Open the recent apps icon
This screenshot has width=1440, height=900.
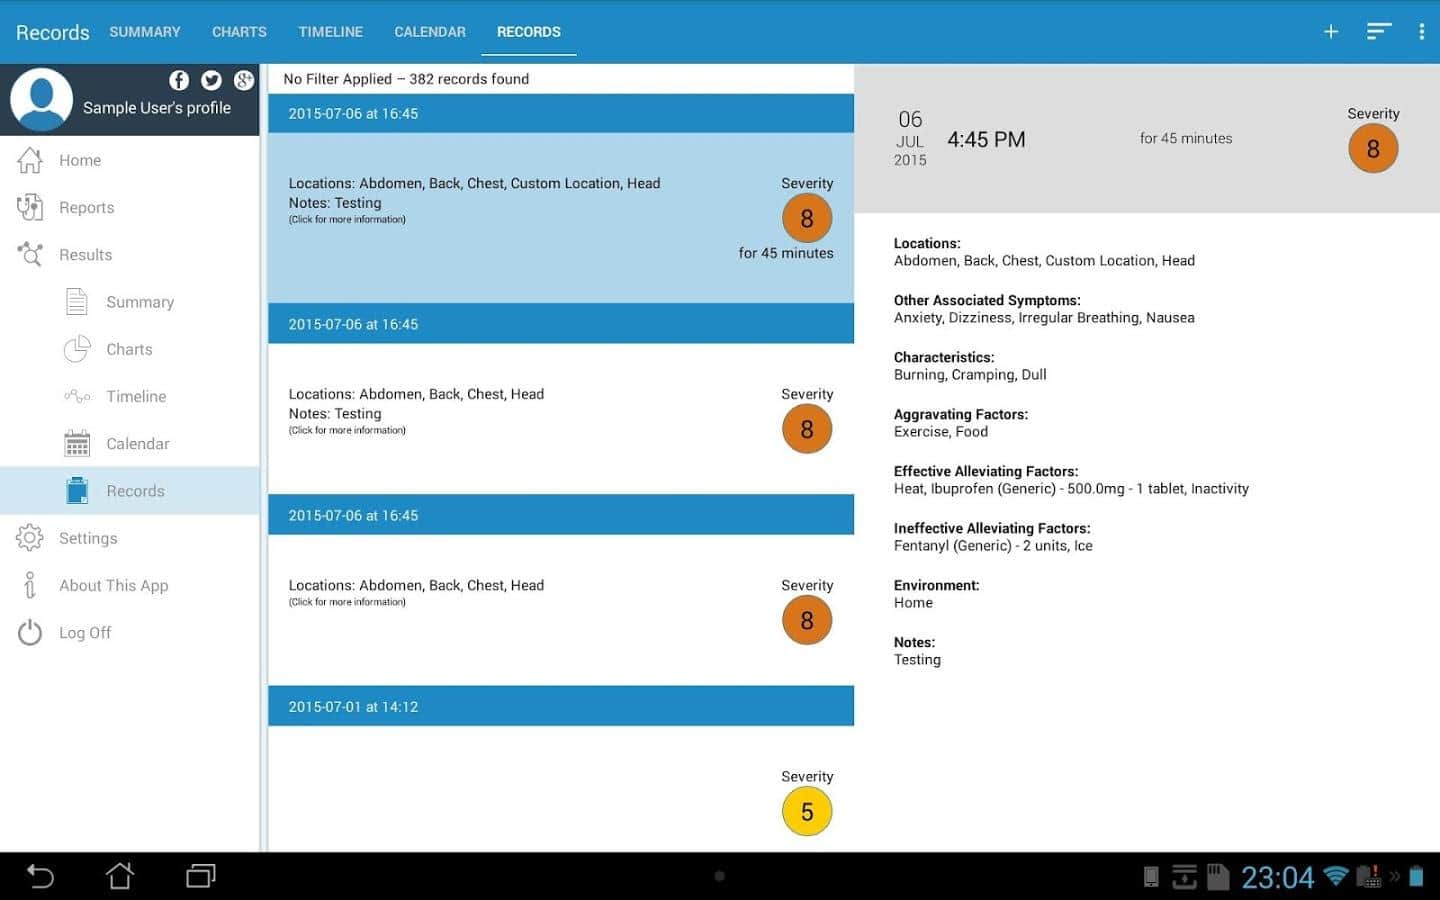[201, 876]
